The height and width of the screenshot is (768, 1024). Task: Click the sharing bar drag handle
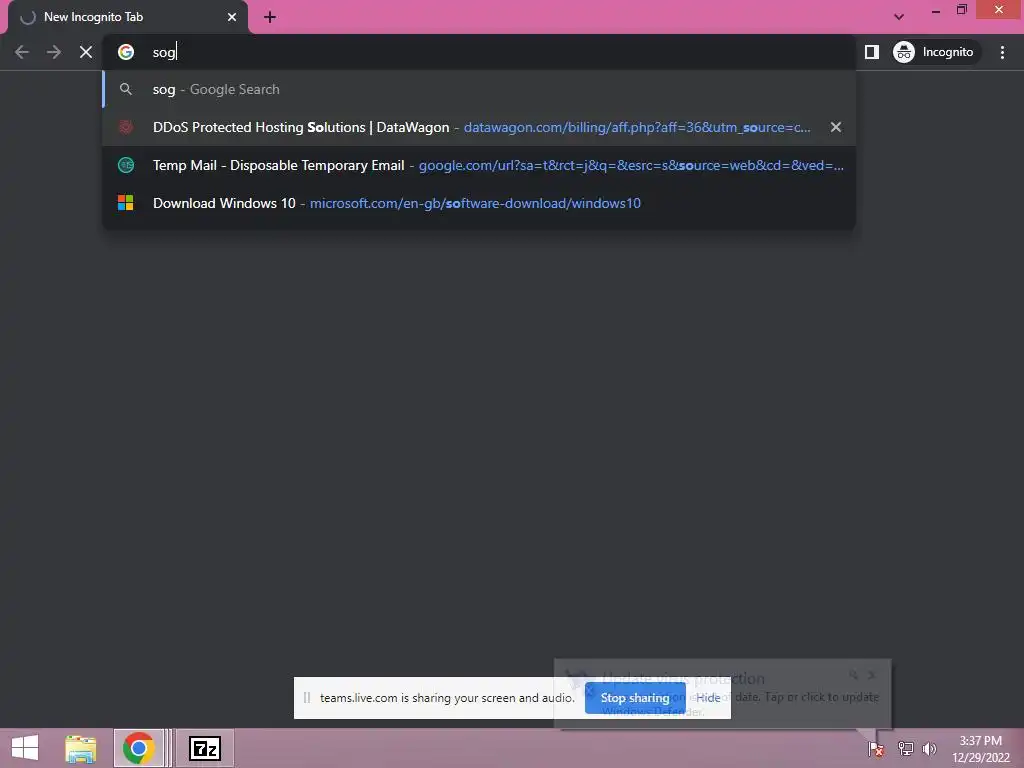[306, 697]
